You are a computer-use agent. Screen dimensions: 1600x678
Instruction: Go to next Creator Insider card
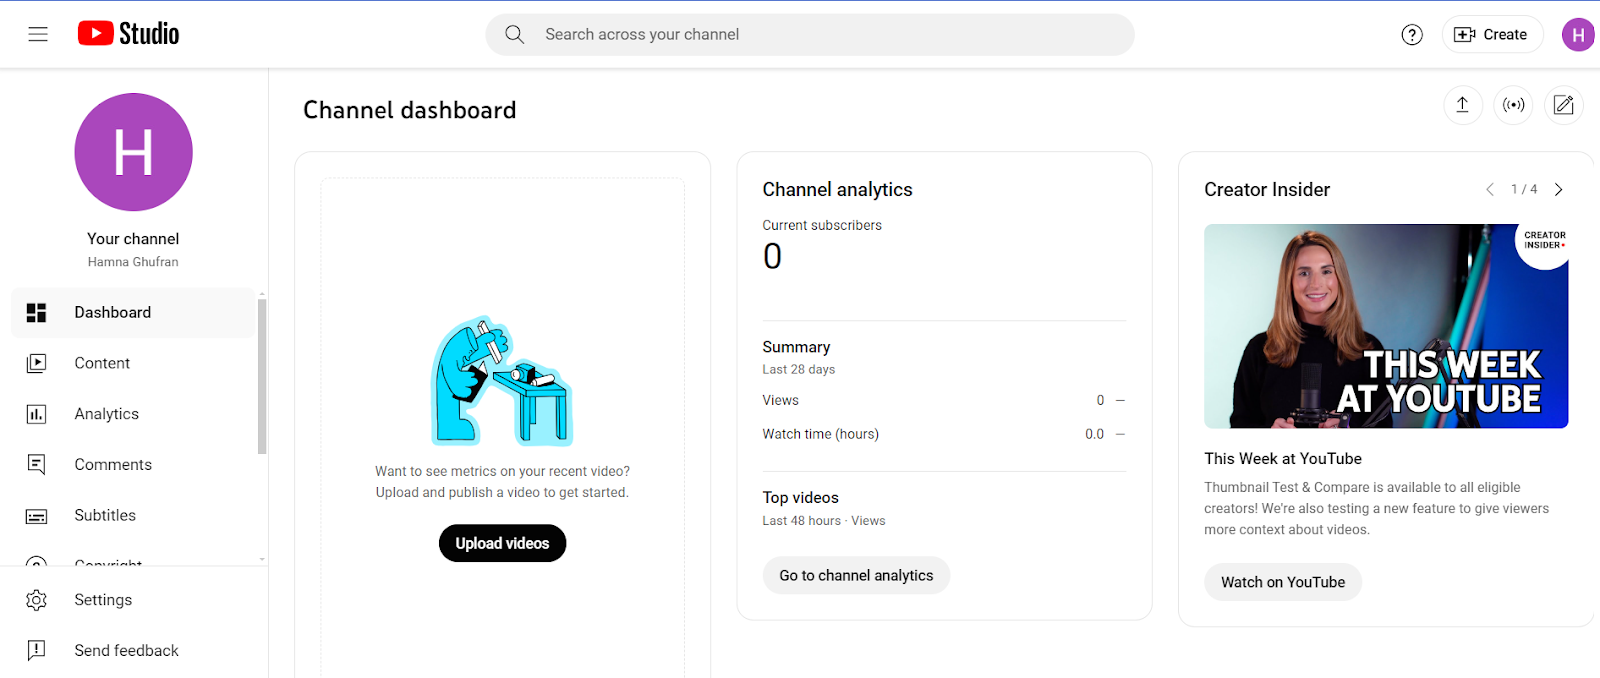click(1558, 189)
